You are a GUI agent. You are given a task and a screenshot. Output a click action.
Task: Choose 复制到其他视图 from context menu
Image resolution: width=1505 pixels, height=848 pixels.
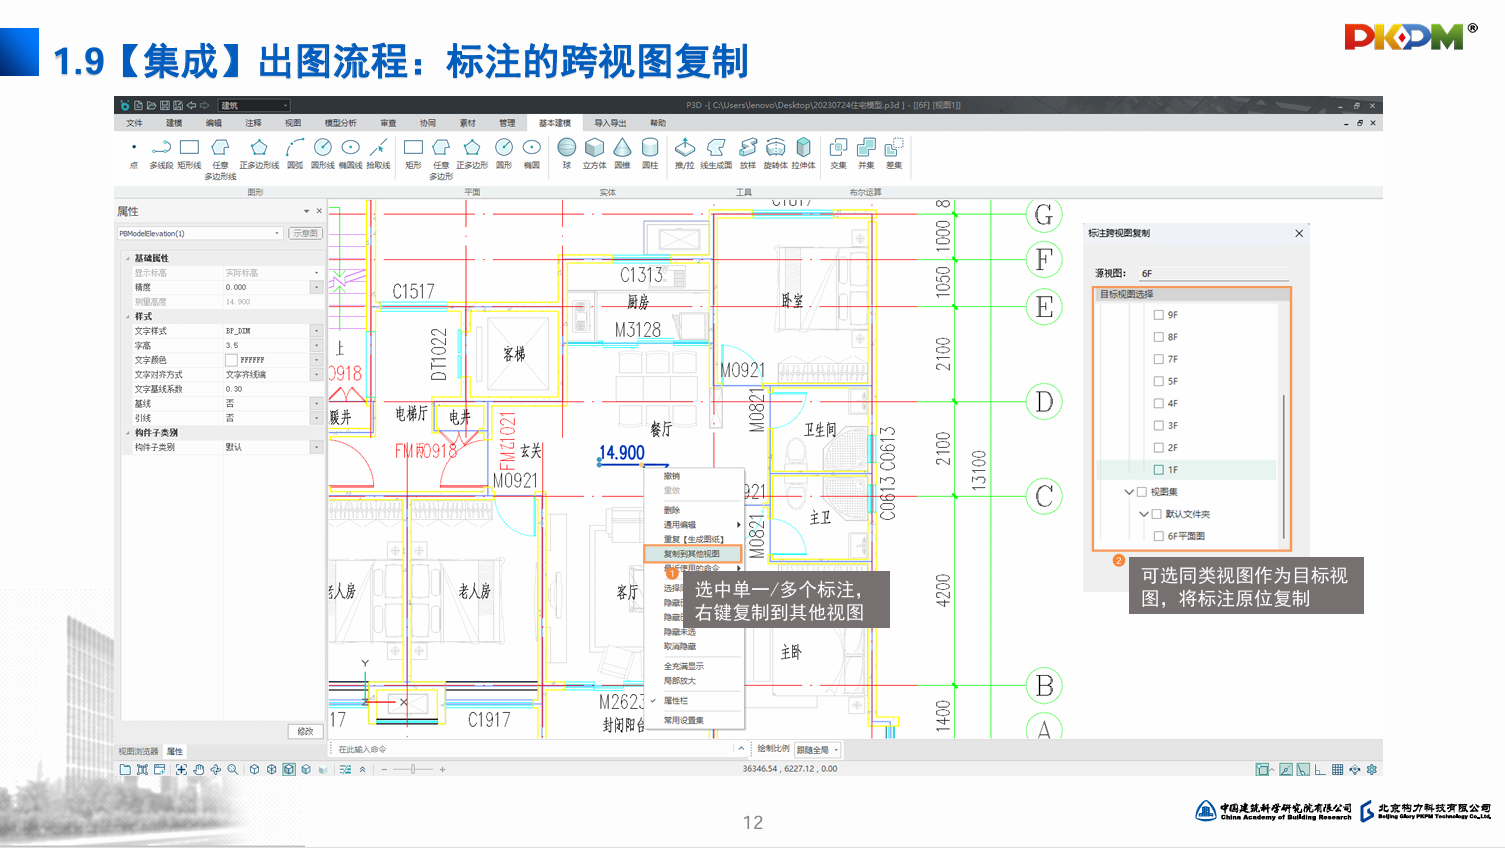[x=692, y=554]
